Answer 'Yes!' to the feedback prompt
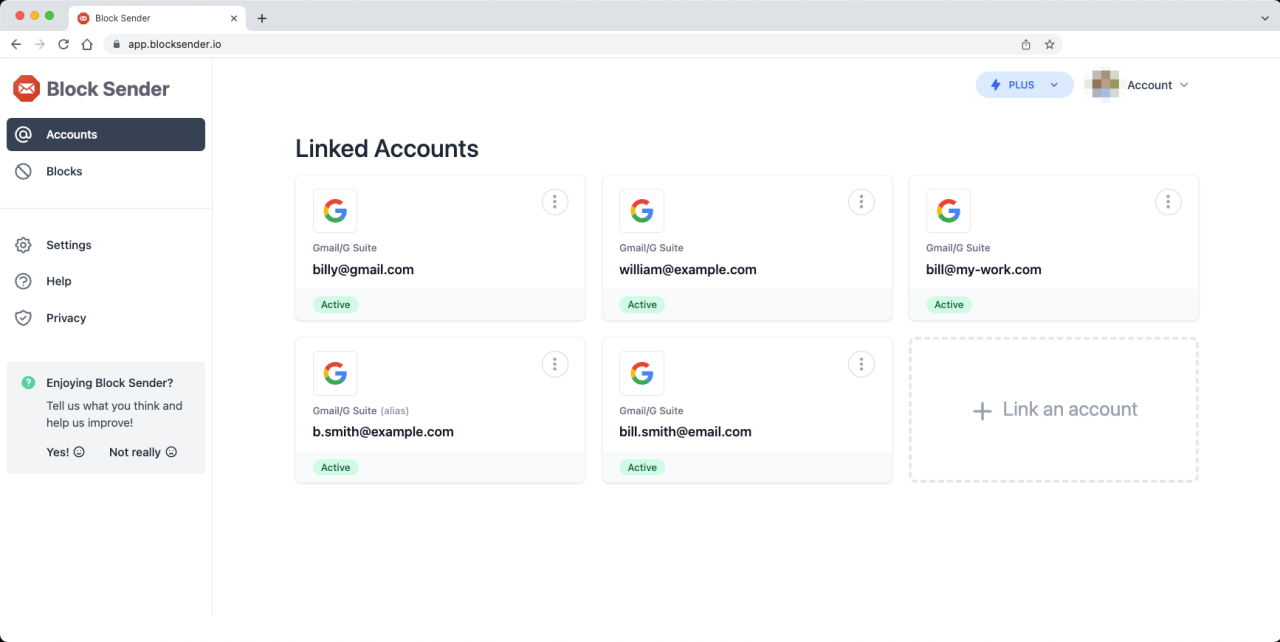Screen dimensions: 1280x642 tap(65, 452)
